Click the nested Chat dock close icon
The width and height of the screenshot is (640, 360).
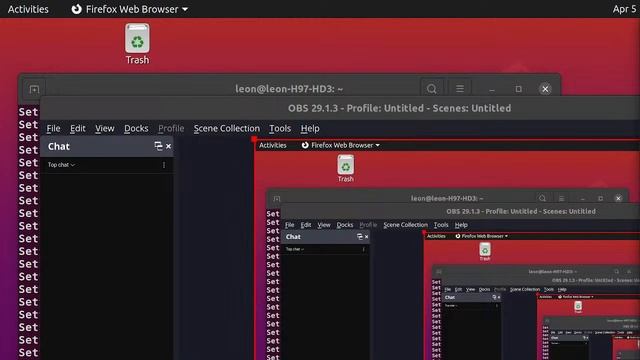(x=367, y=237)
